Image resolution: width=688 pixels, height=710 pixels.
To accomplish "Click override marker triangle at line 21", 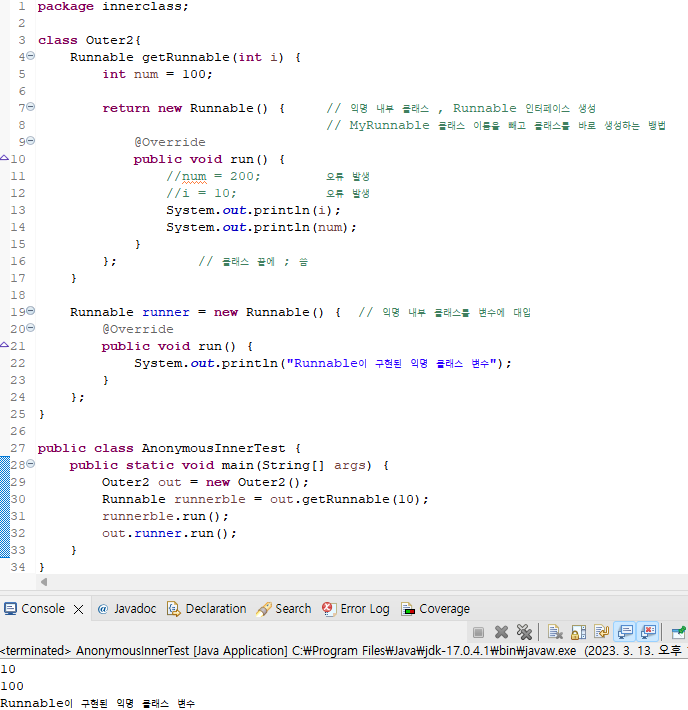I will point(5,345).
